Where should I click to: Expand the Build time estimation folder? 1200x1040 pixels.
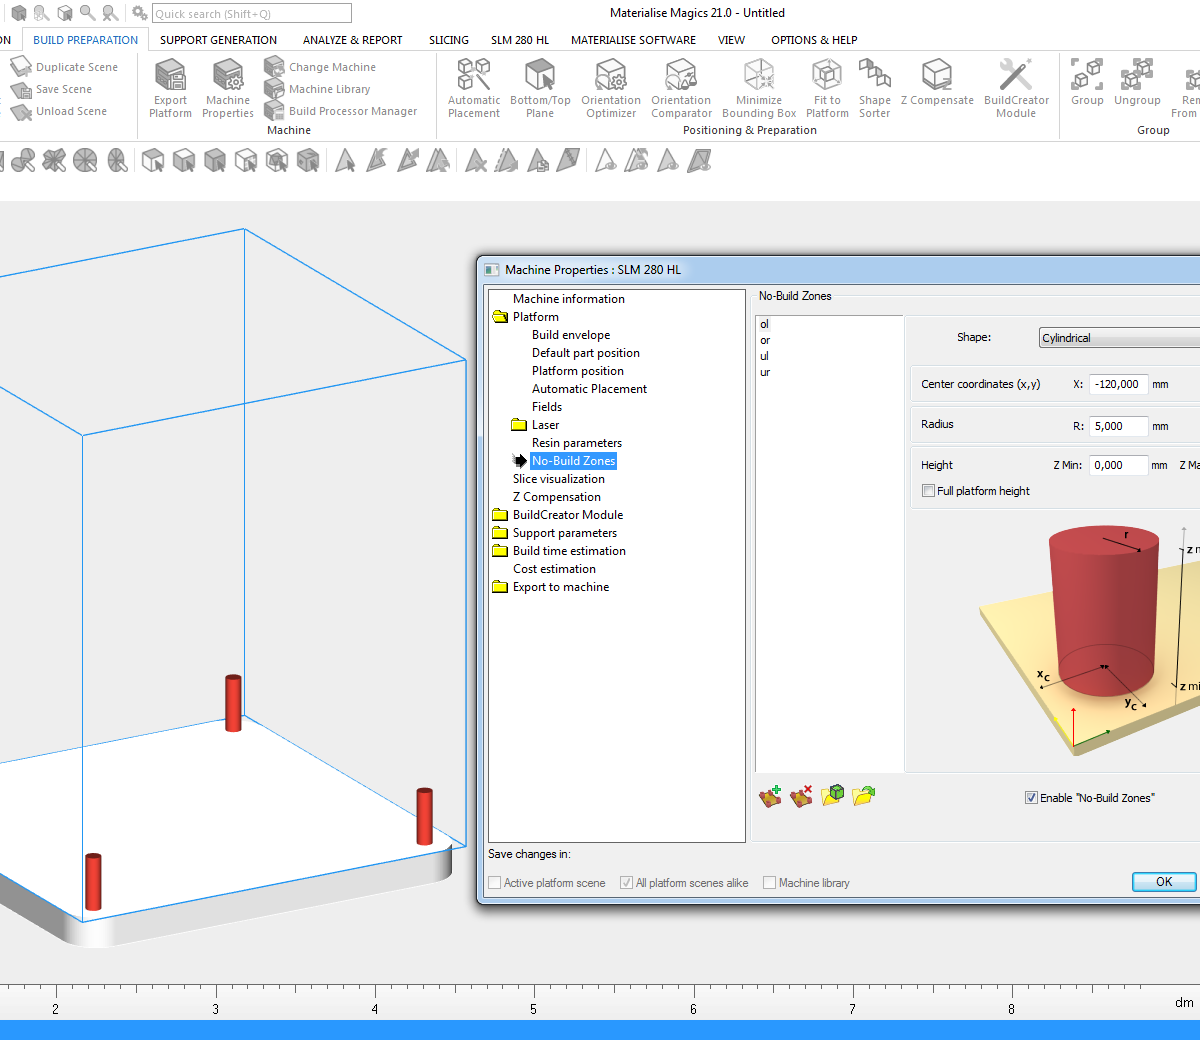click(500, 551)
